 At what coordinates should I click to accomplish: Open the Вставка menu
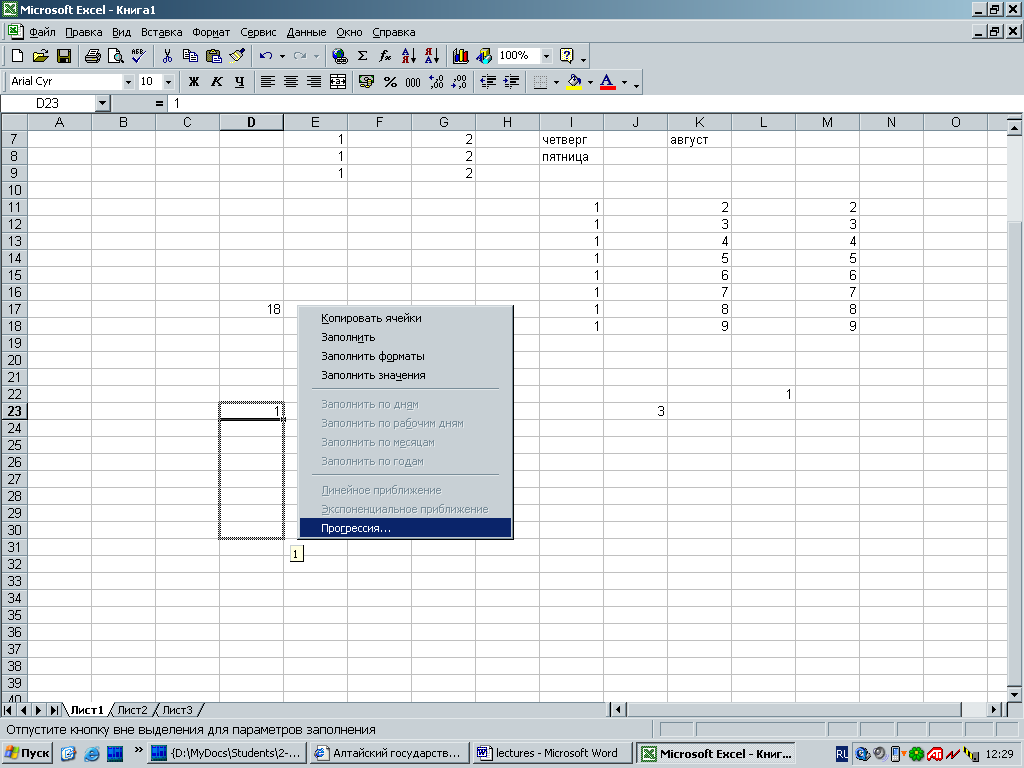[161, 32]
